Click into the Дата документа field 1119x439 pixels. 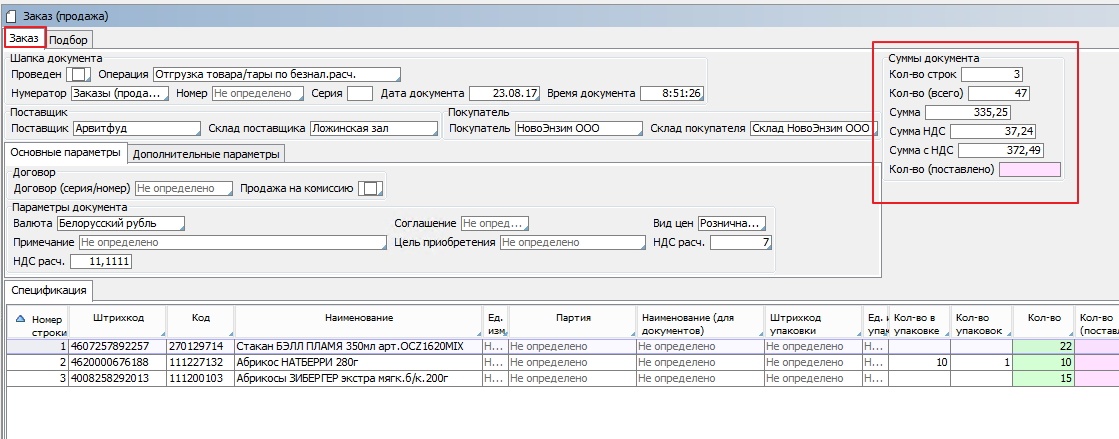(x=504, y=94)
